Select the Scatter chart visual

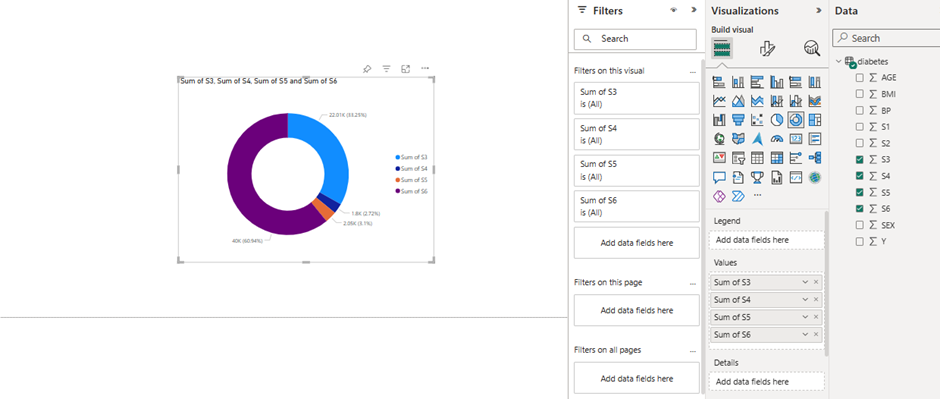click(757, 120)
